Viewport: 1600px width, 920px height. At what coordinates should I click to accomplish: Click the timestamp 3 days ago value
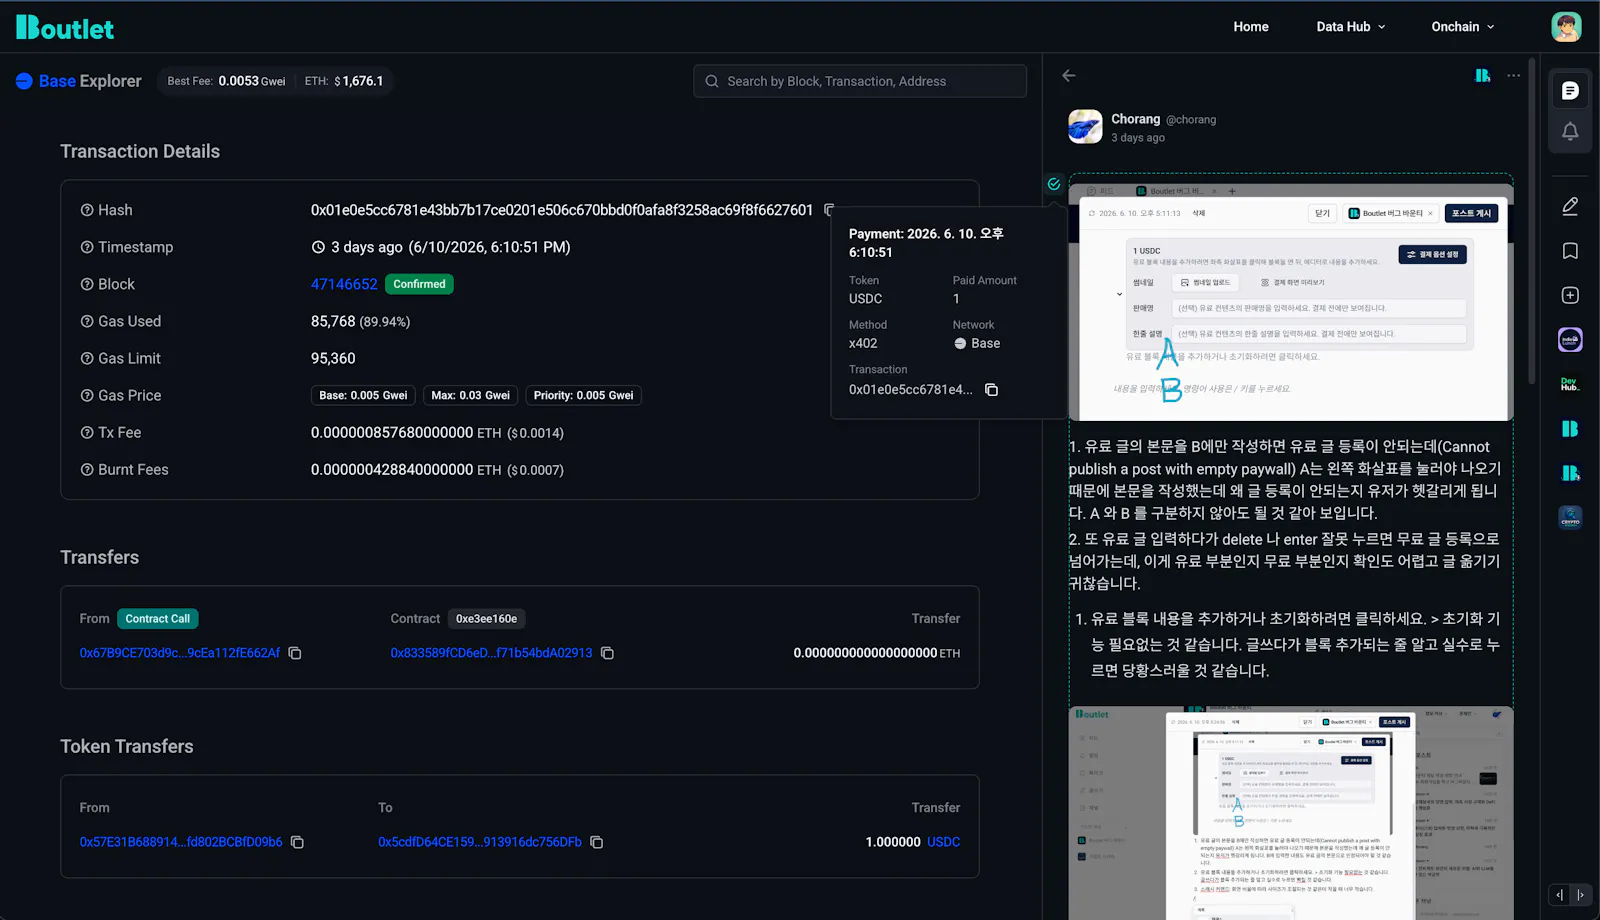[x=440, y=247]
